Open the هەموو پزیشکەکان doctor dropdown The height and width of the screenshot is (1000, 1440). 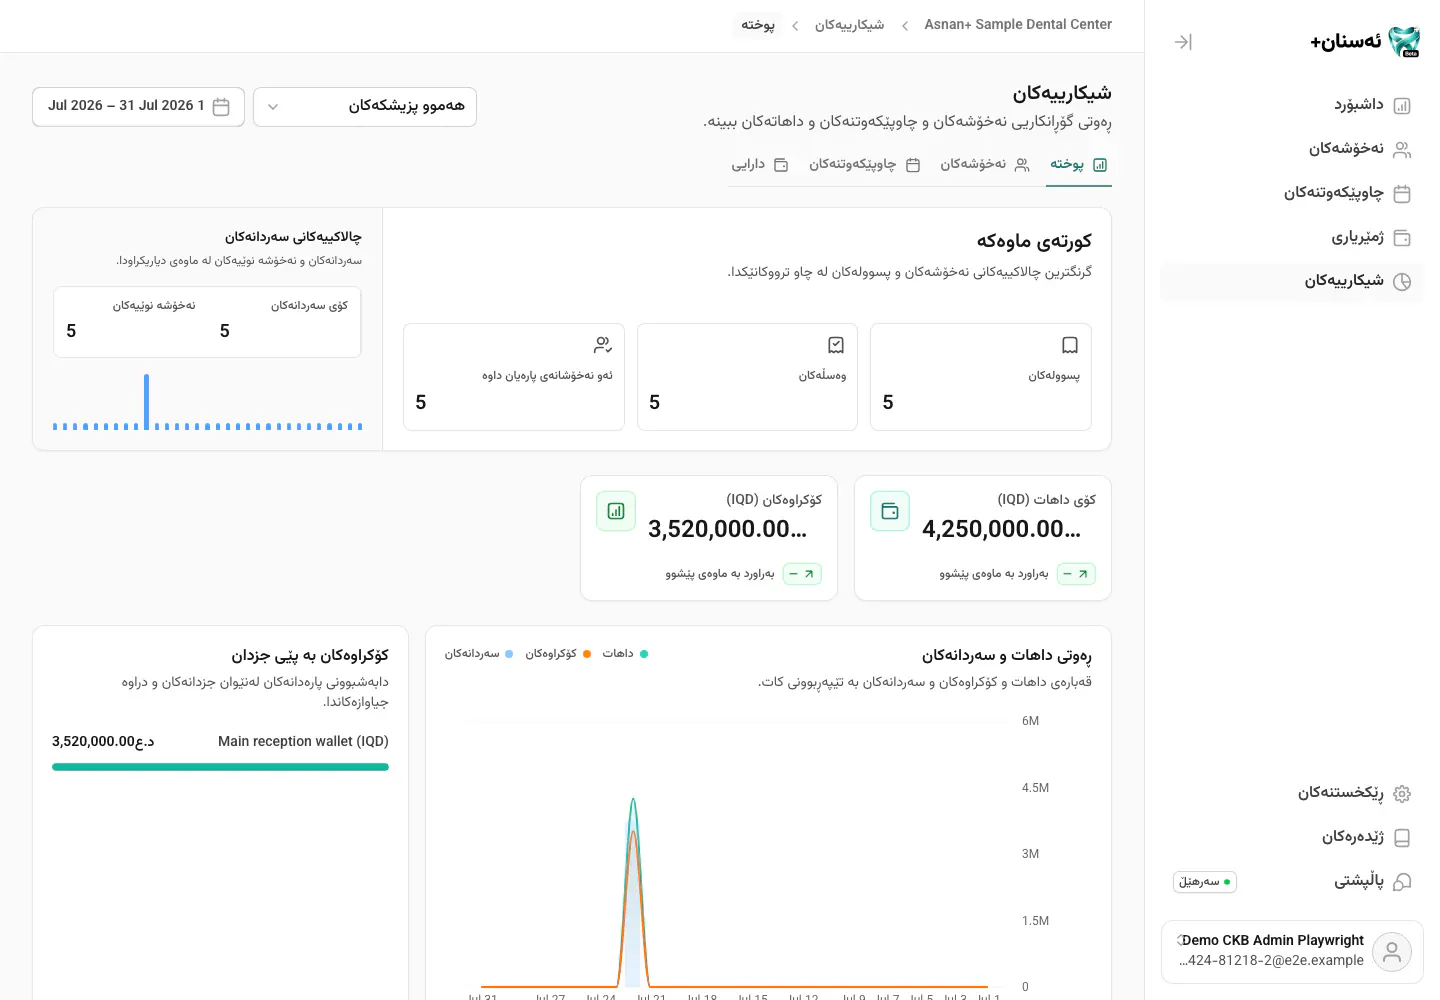365,106
